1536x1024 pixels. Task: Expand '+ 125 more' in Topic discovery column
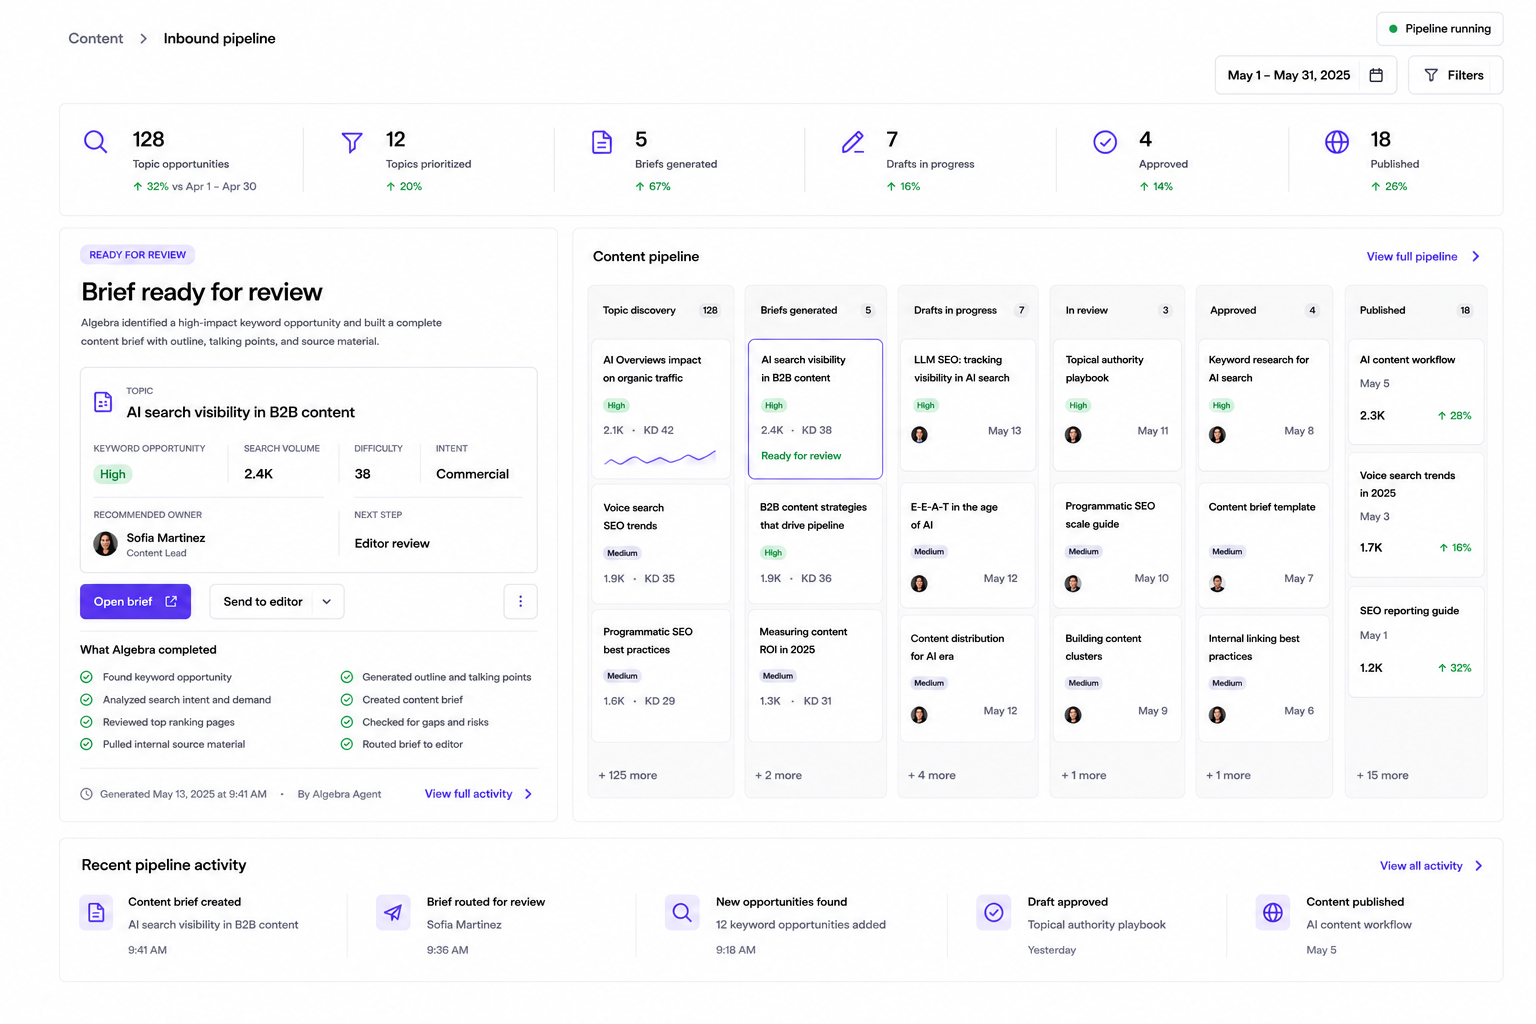pos(628,775)
